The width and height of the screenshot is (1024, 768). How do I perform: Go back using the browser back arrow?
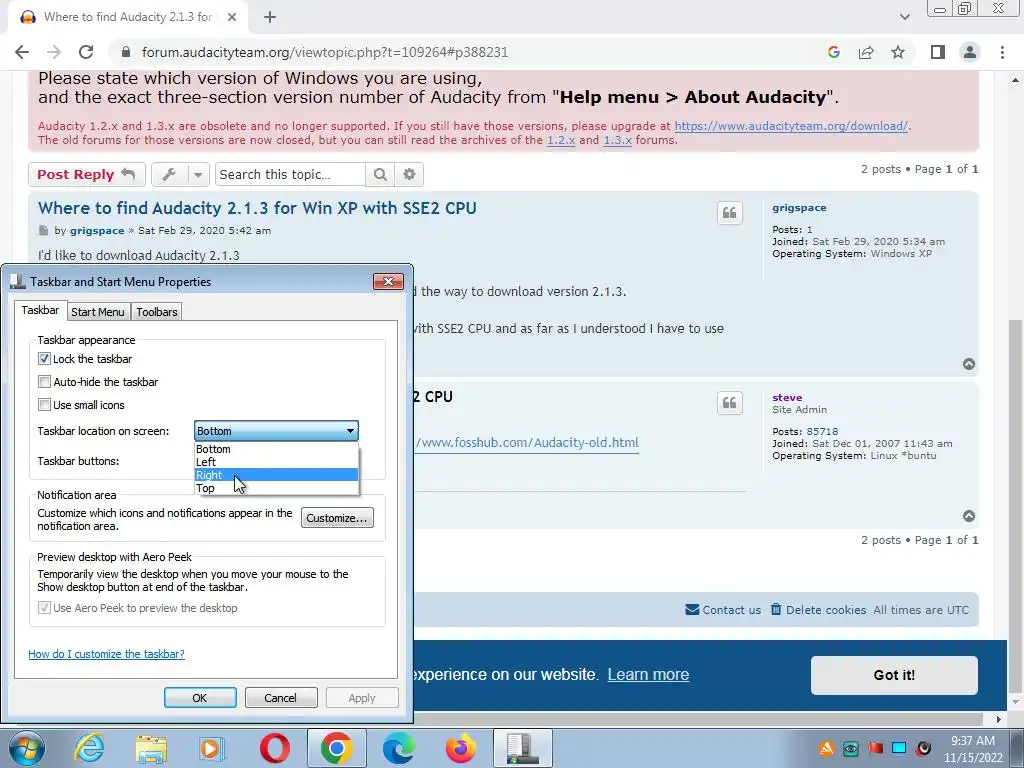pos(22,52)
